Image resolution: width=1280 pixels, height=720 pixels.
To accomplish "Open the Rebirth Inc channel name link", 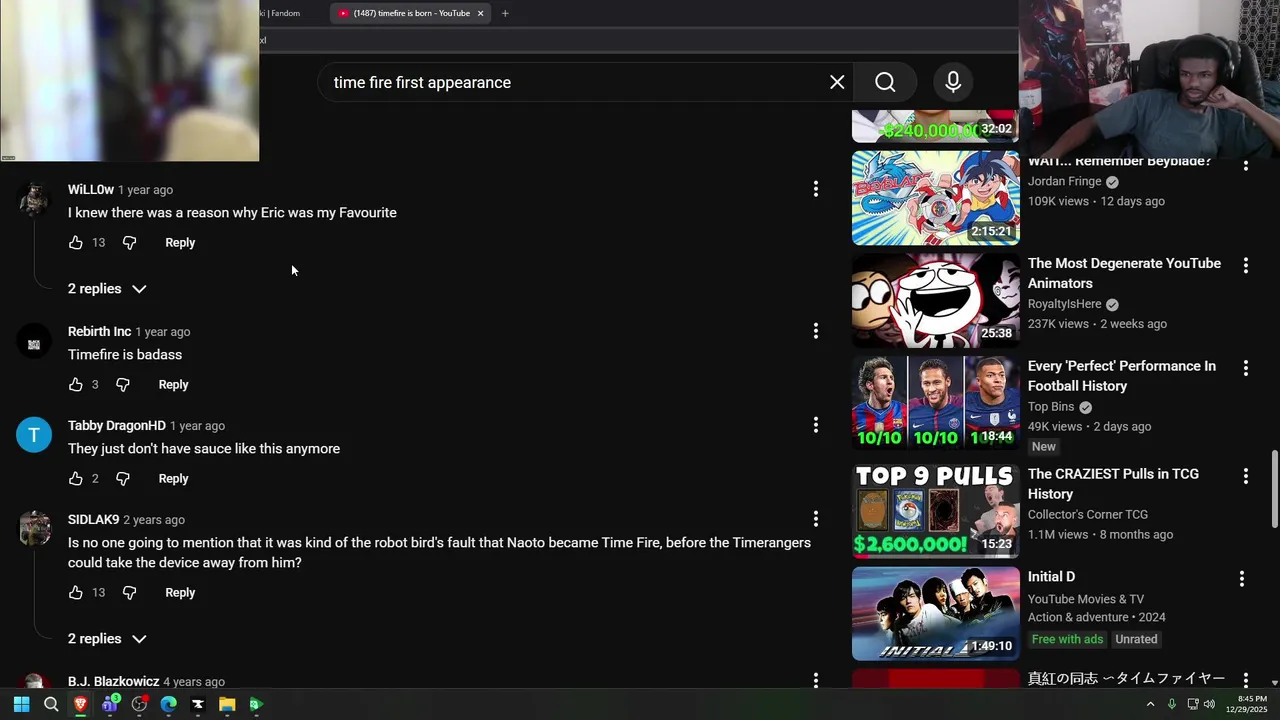I will point(99,332).
